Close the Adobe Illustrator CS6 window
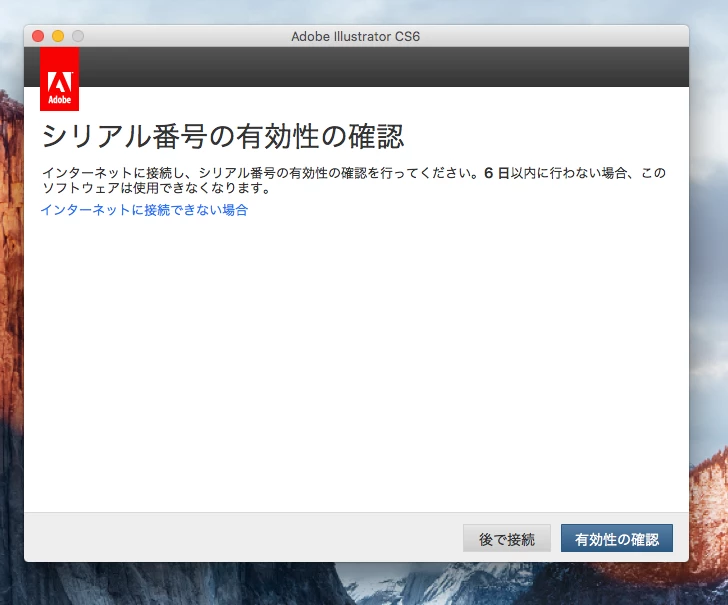 click(x=38, y=36)
